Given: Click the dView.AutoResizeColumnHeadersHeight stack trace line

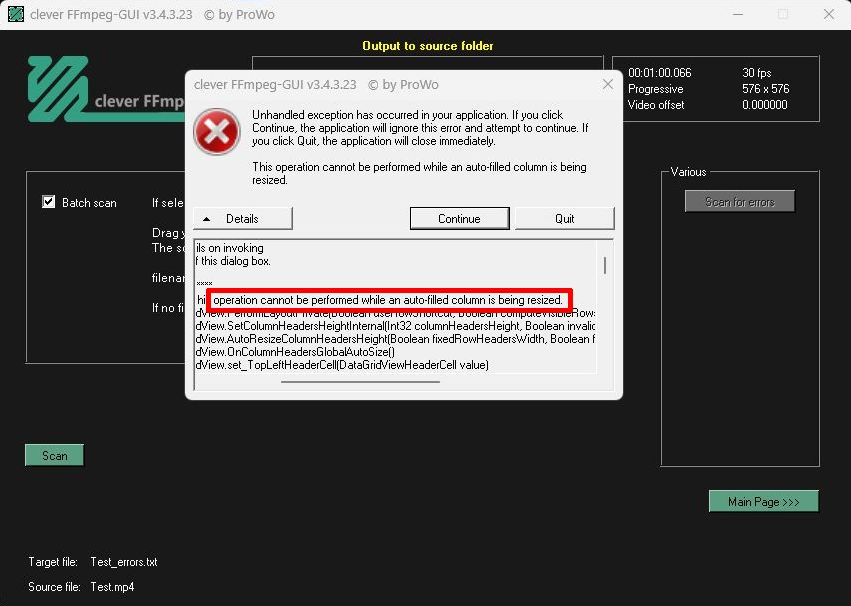Looking at the screenshot, I should (395, 339).
